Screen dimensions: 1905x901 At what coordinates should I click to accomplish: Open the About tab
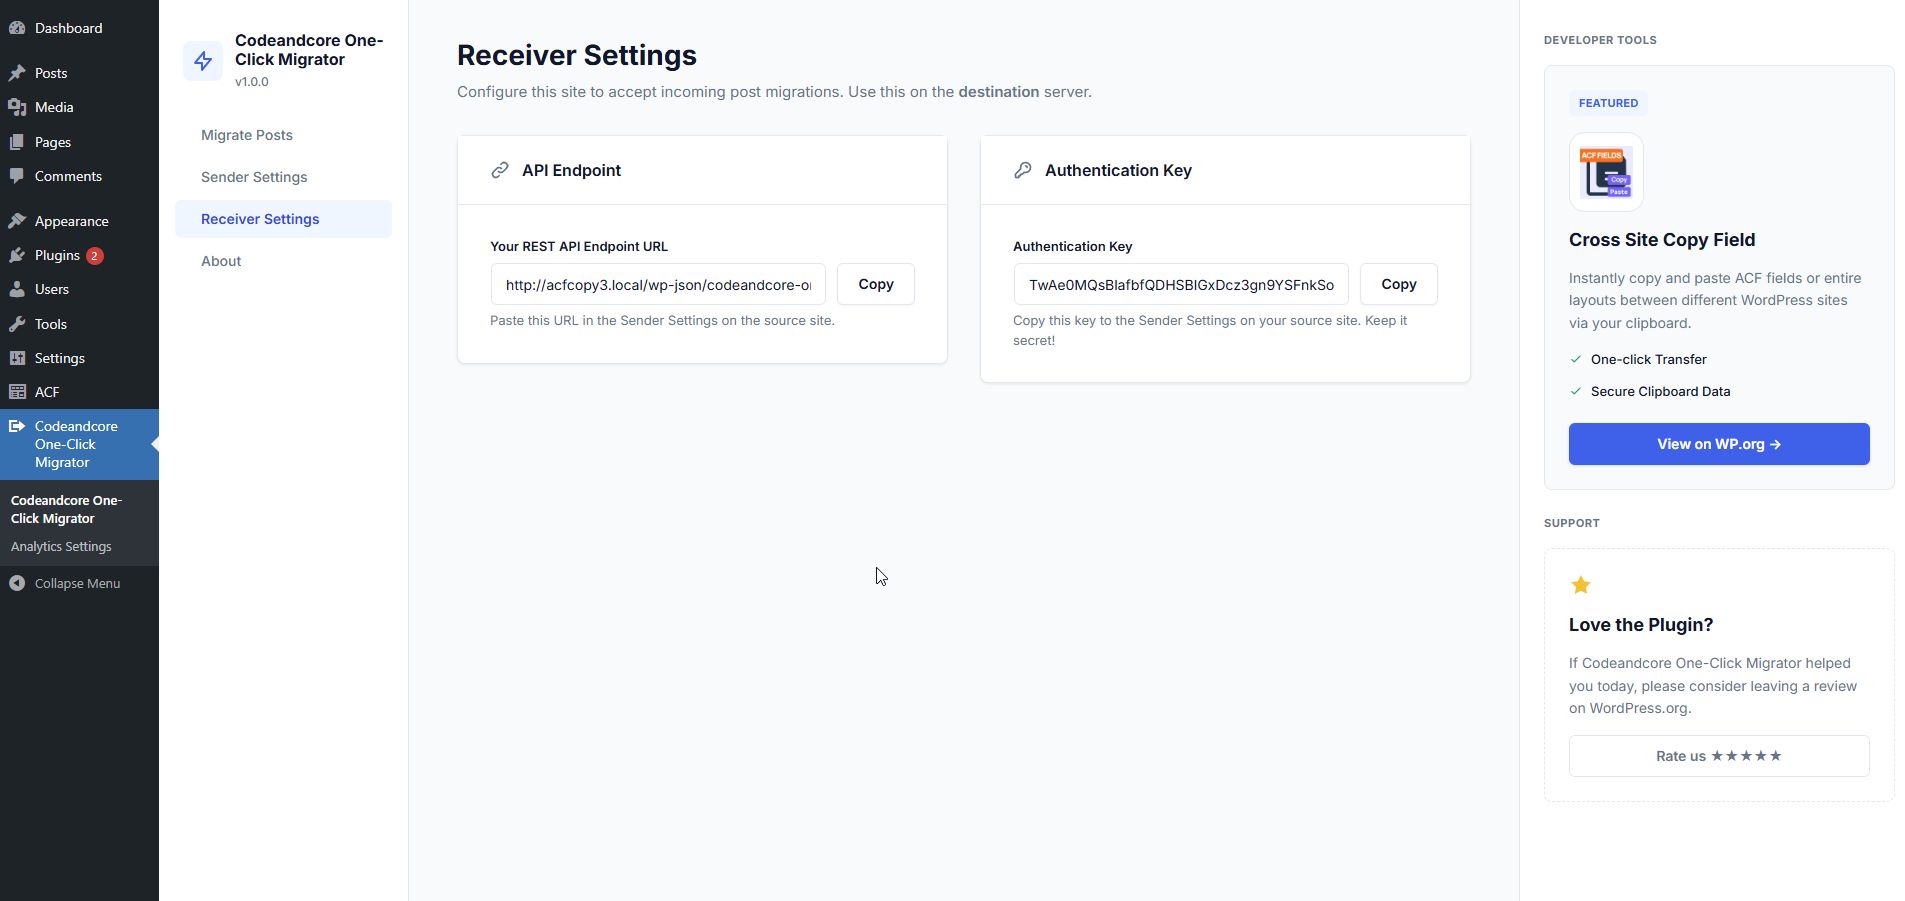tap(283, 261)
